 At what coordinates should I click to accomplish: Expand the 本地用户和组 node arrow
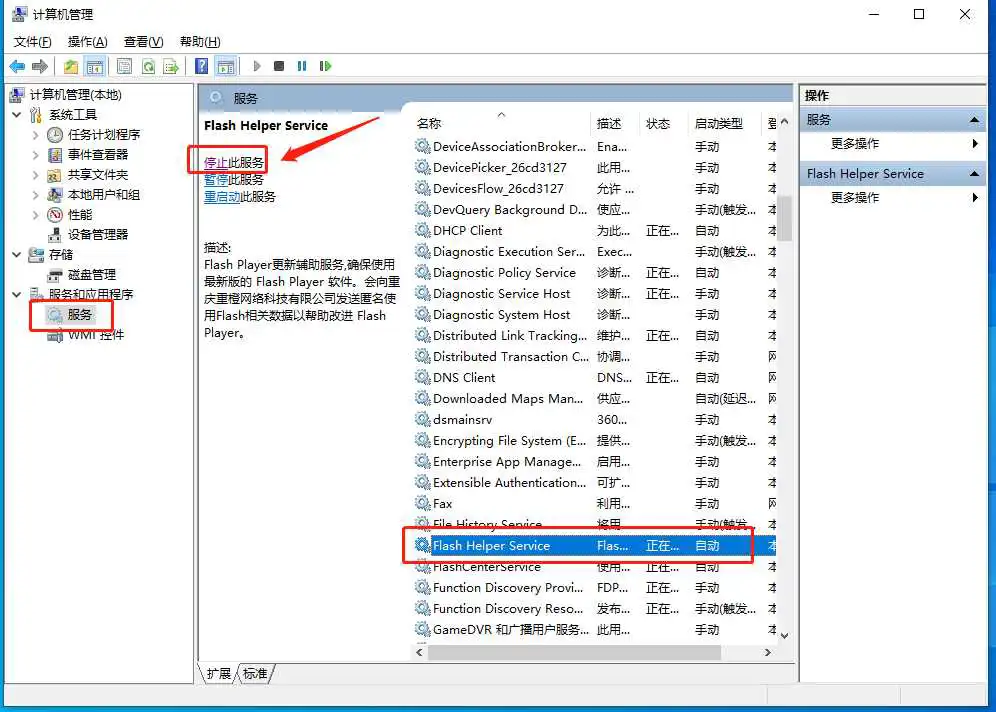[x=36, y=195]
